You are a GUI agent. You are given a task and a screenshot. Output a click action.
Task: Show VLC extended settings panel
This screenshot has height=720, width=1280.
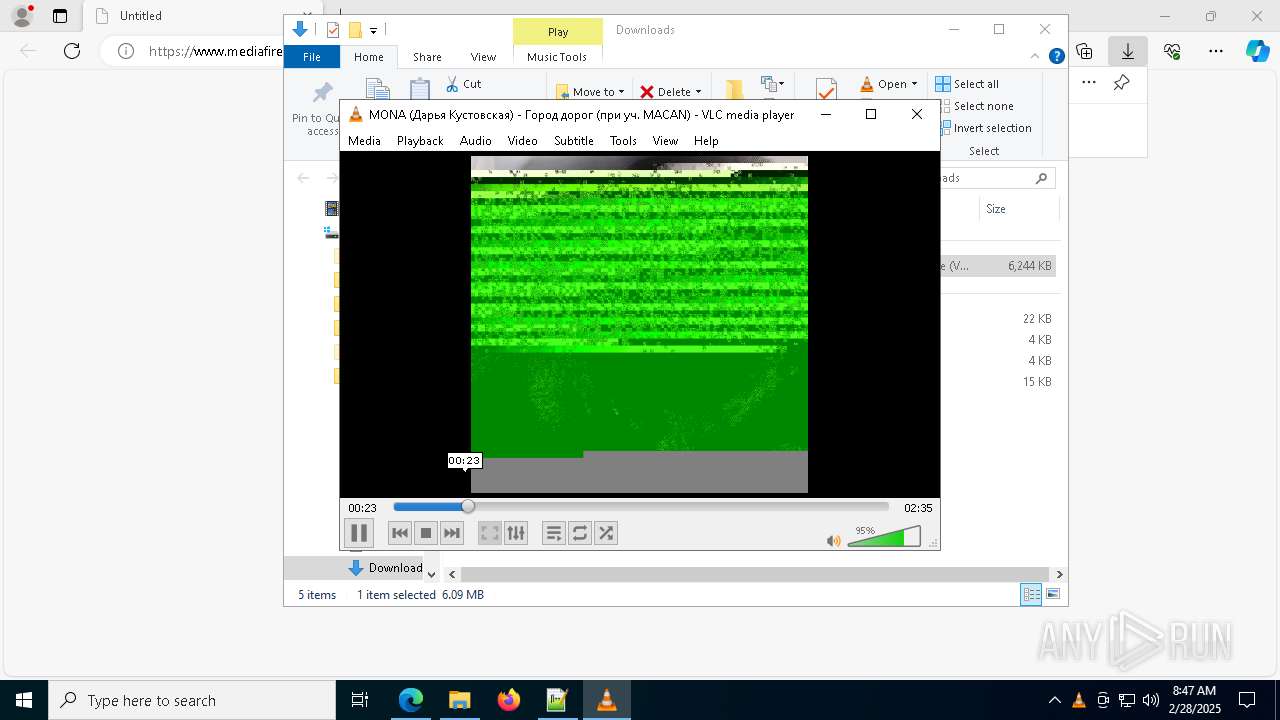pos(515,533)
